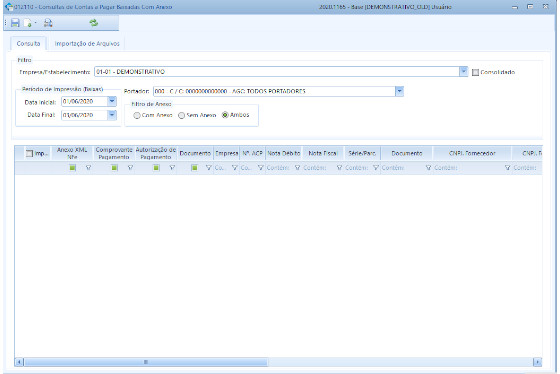Click filter funnel under Comprovante Pagamento column
The image size is (560, 374).
point(130,168)
